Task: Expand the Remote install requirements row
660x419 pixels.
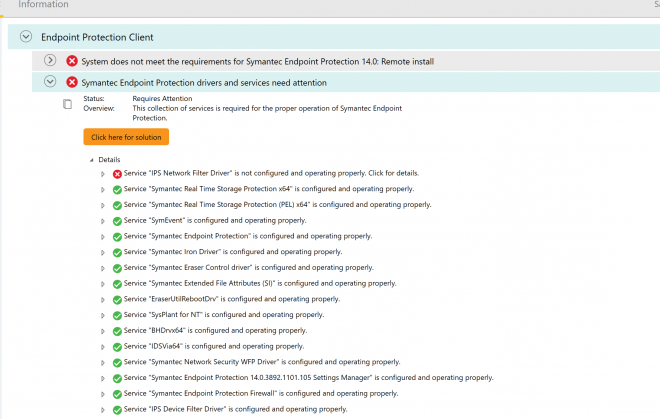Action: click(x=50, y=60)
